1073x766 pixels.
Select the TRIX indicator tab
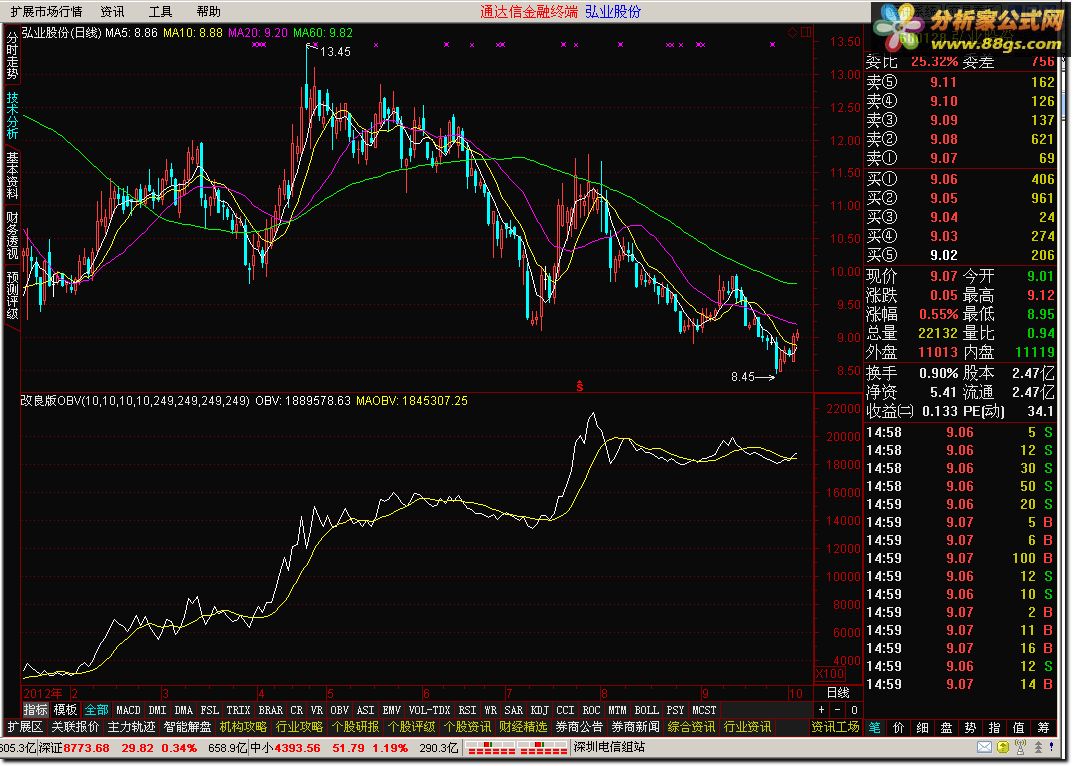[238, 710]
